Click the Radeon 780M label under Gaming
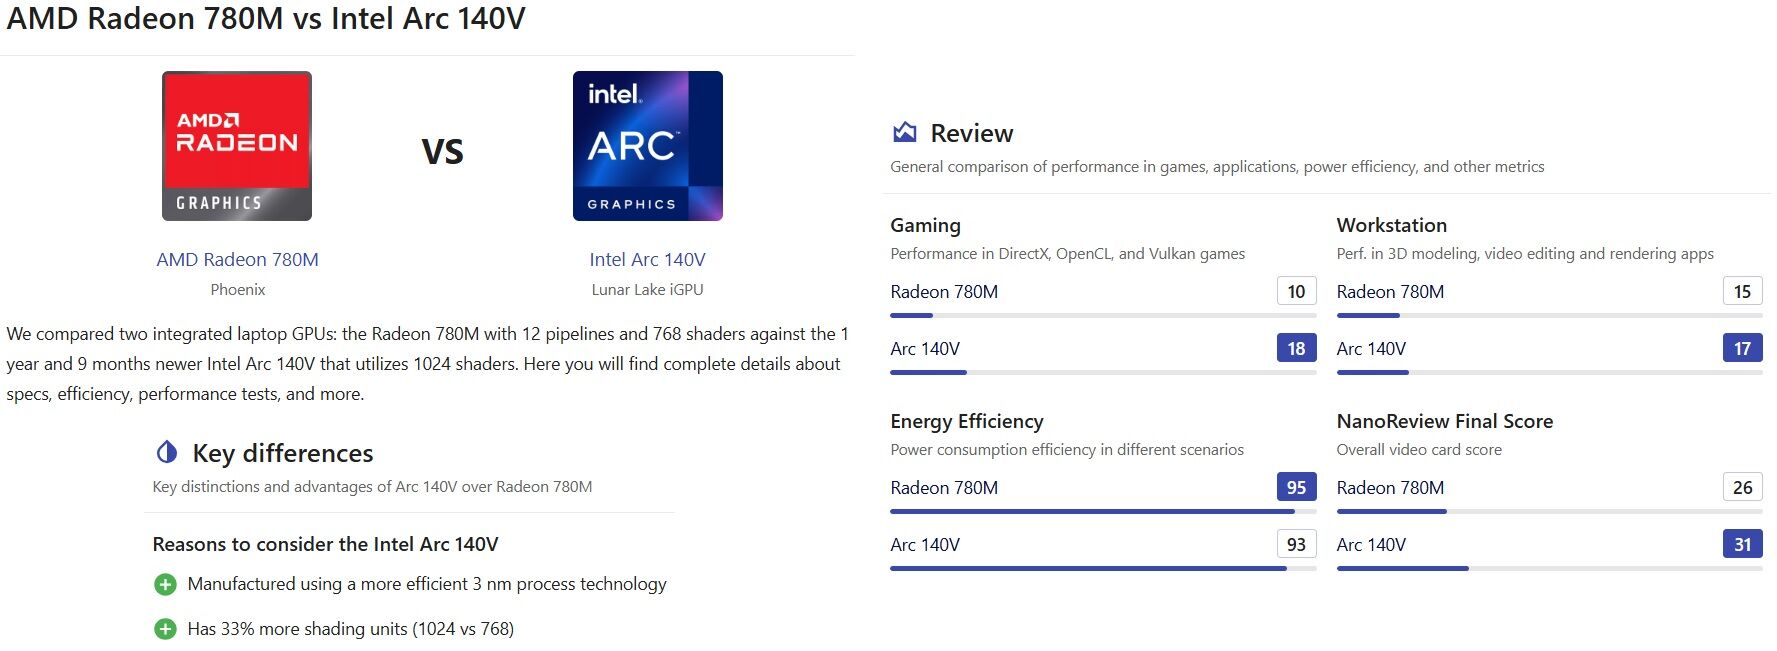 [944, 292]
